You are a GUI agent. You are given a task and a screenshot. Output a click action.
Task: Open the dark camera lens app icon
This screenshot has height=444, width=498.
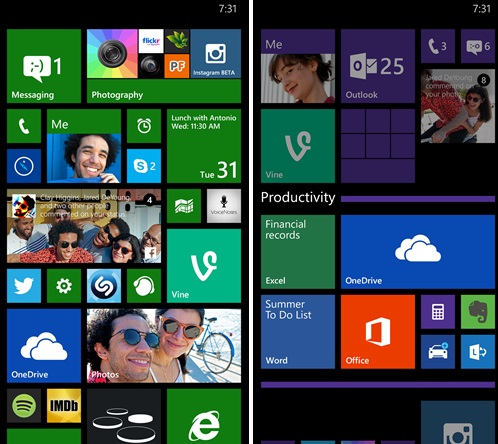(151, 66)
